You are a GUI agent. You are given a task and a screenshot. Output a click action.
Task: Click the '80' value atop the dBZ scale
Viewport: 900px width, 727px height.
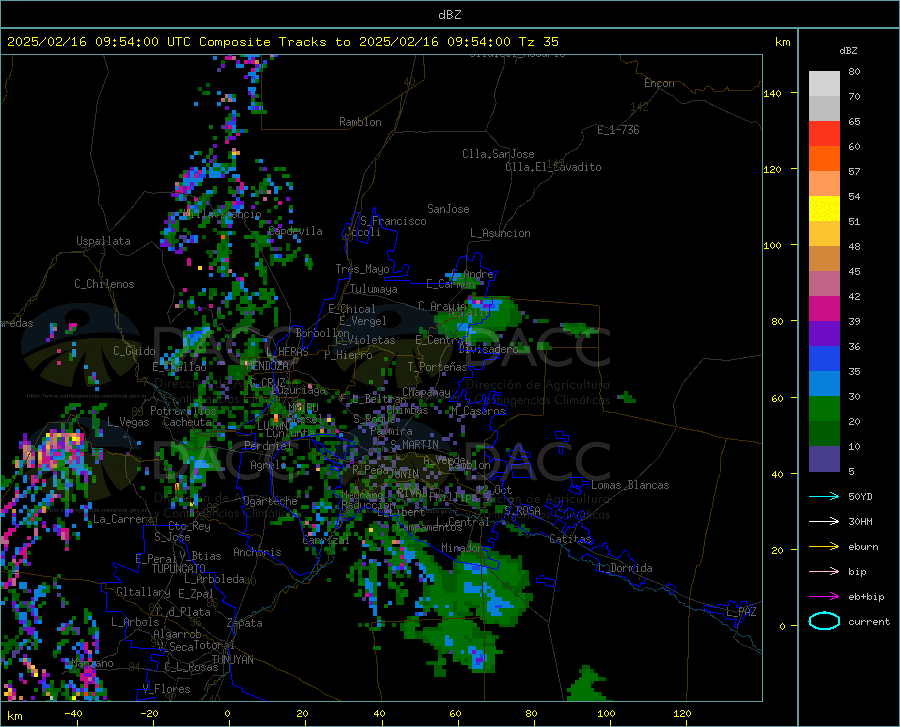(x=854, y=72)
